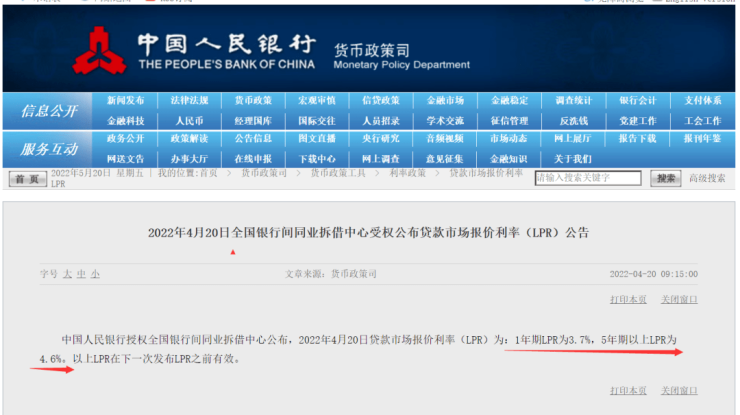The width and height of the screenshot is (740, 415).
Task: Open 人员招录 menu item
Action: pos(381,121)
